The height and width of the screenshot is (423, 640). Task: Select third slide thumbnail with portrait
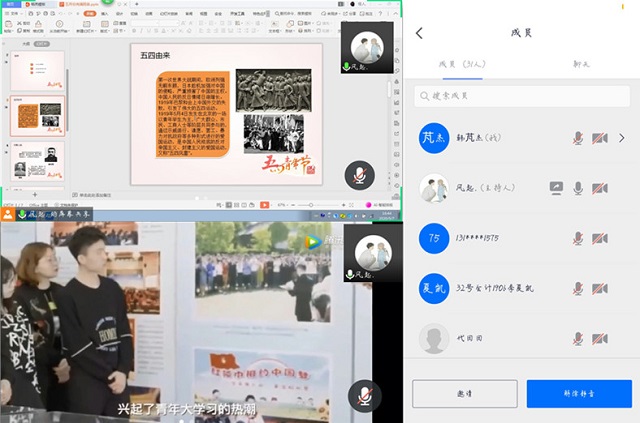coord(37,162)
